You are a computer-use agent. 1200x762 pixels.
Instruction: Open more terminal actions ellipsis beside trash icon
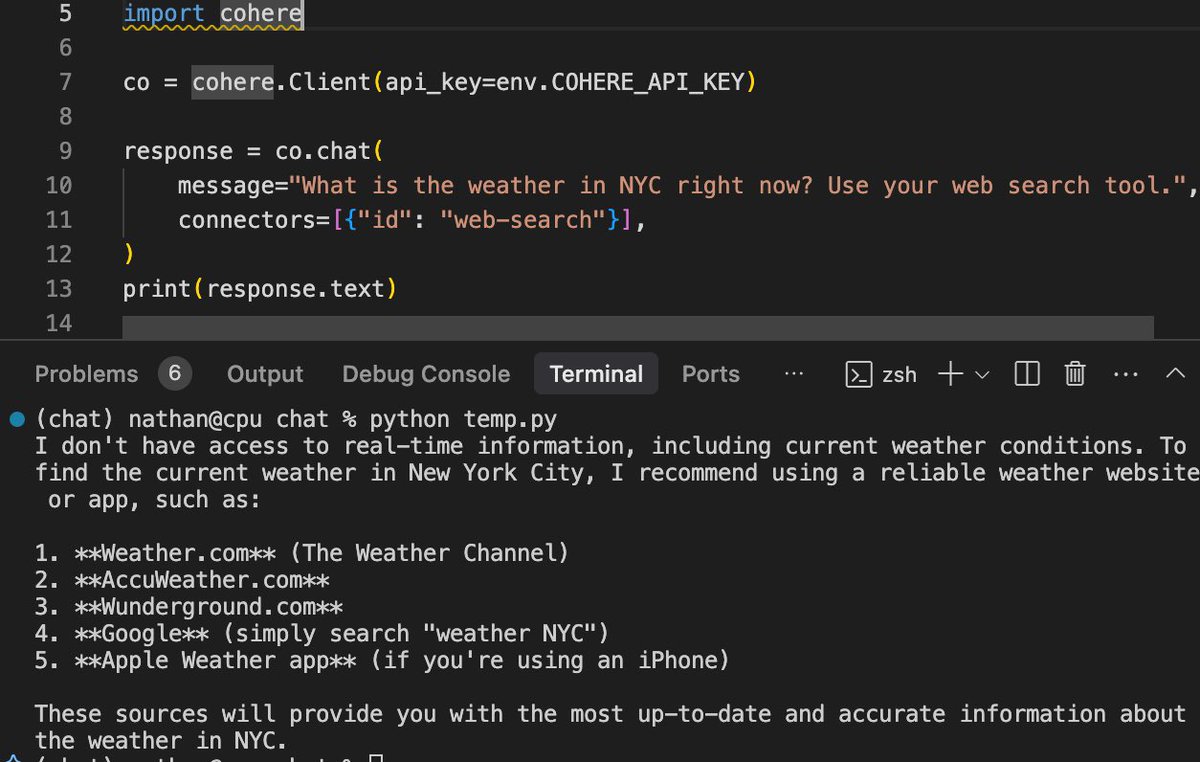tap(1125, 374)
